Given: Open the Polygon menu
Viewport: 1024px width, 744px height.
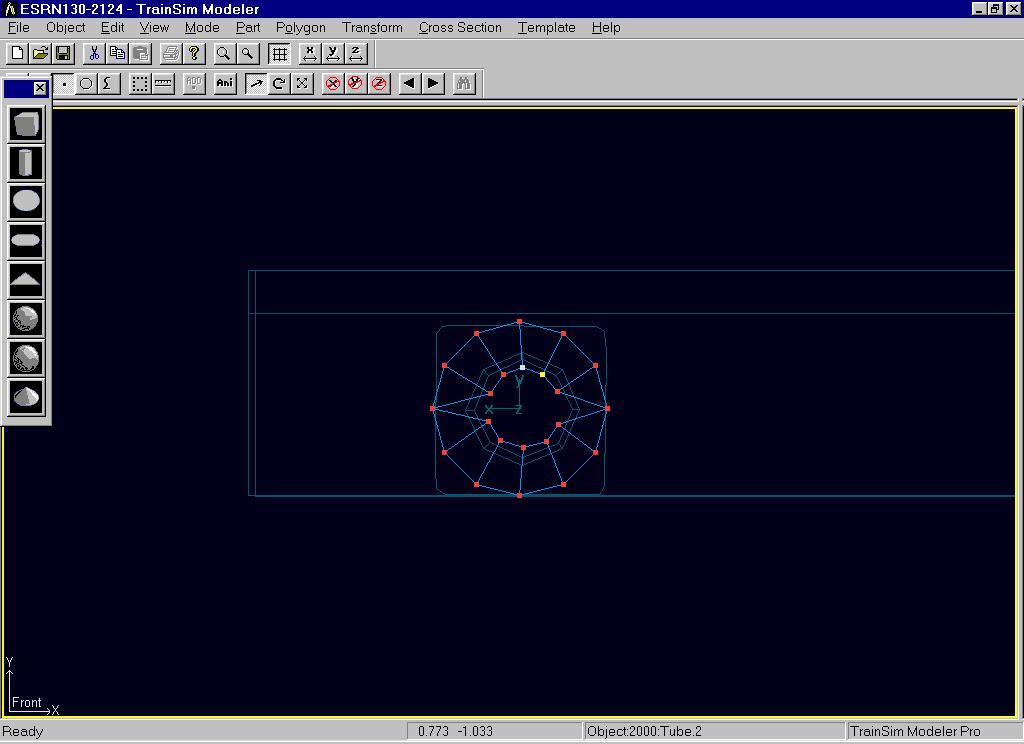Looking at the screenshot, I should (x=300, y=27).
